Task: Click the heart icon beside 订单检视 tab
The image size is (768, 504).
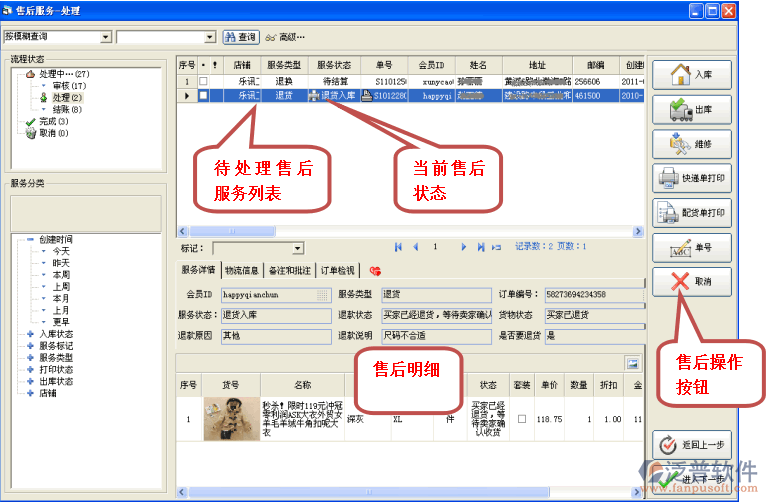Action: coord(375,271)
